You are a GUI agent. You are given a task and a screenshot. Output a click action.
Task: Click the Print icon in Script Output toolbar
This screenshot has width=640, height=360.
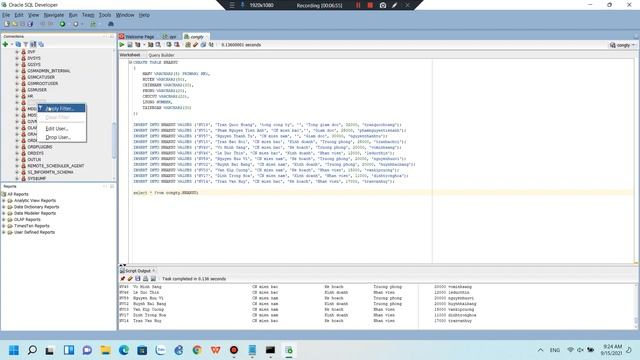click(145, 279)
